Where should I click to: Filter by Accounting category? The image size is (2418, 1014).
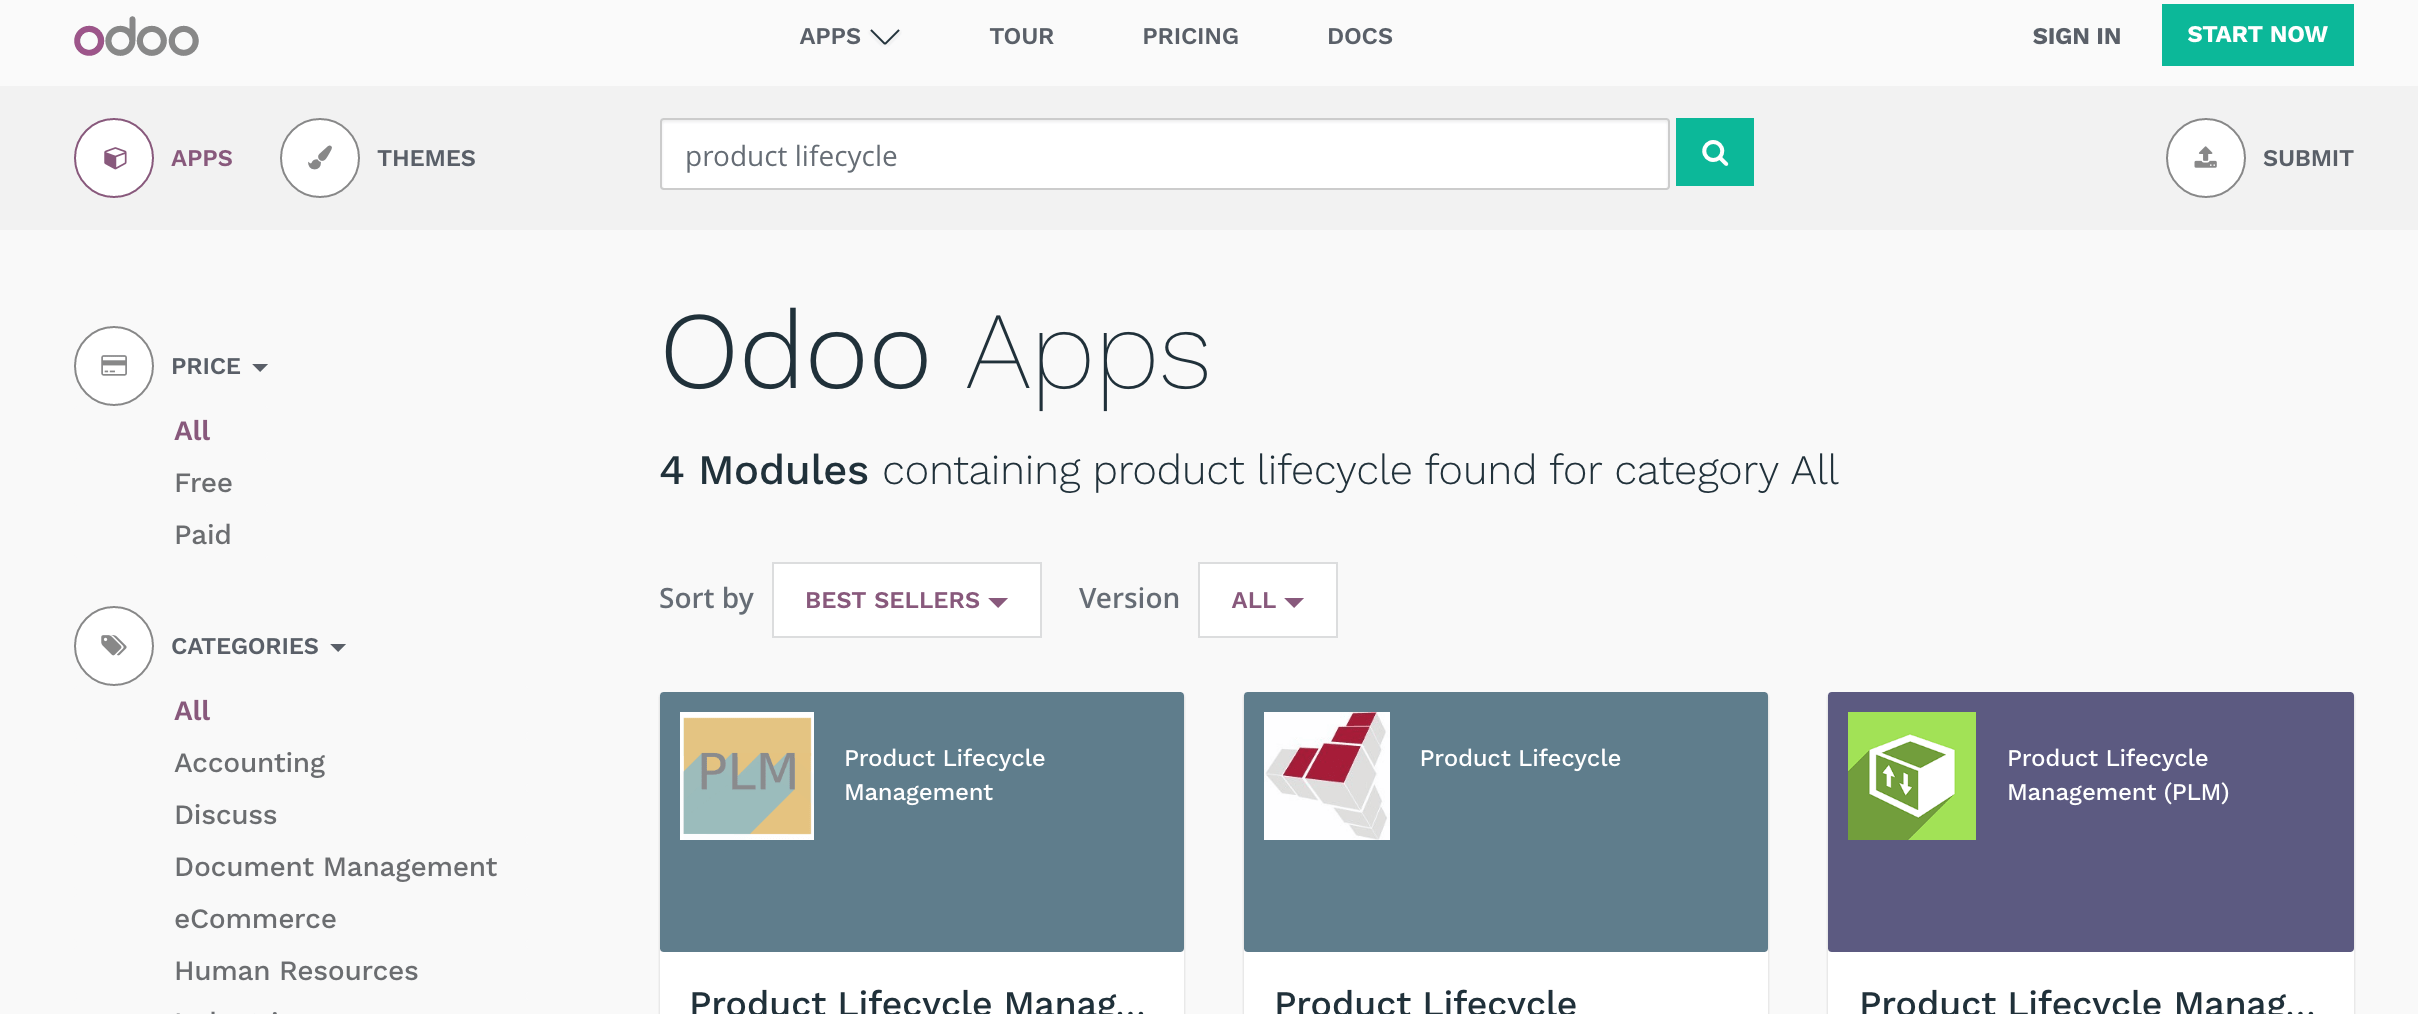250,763
